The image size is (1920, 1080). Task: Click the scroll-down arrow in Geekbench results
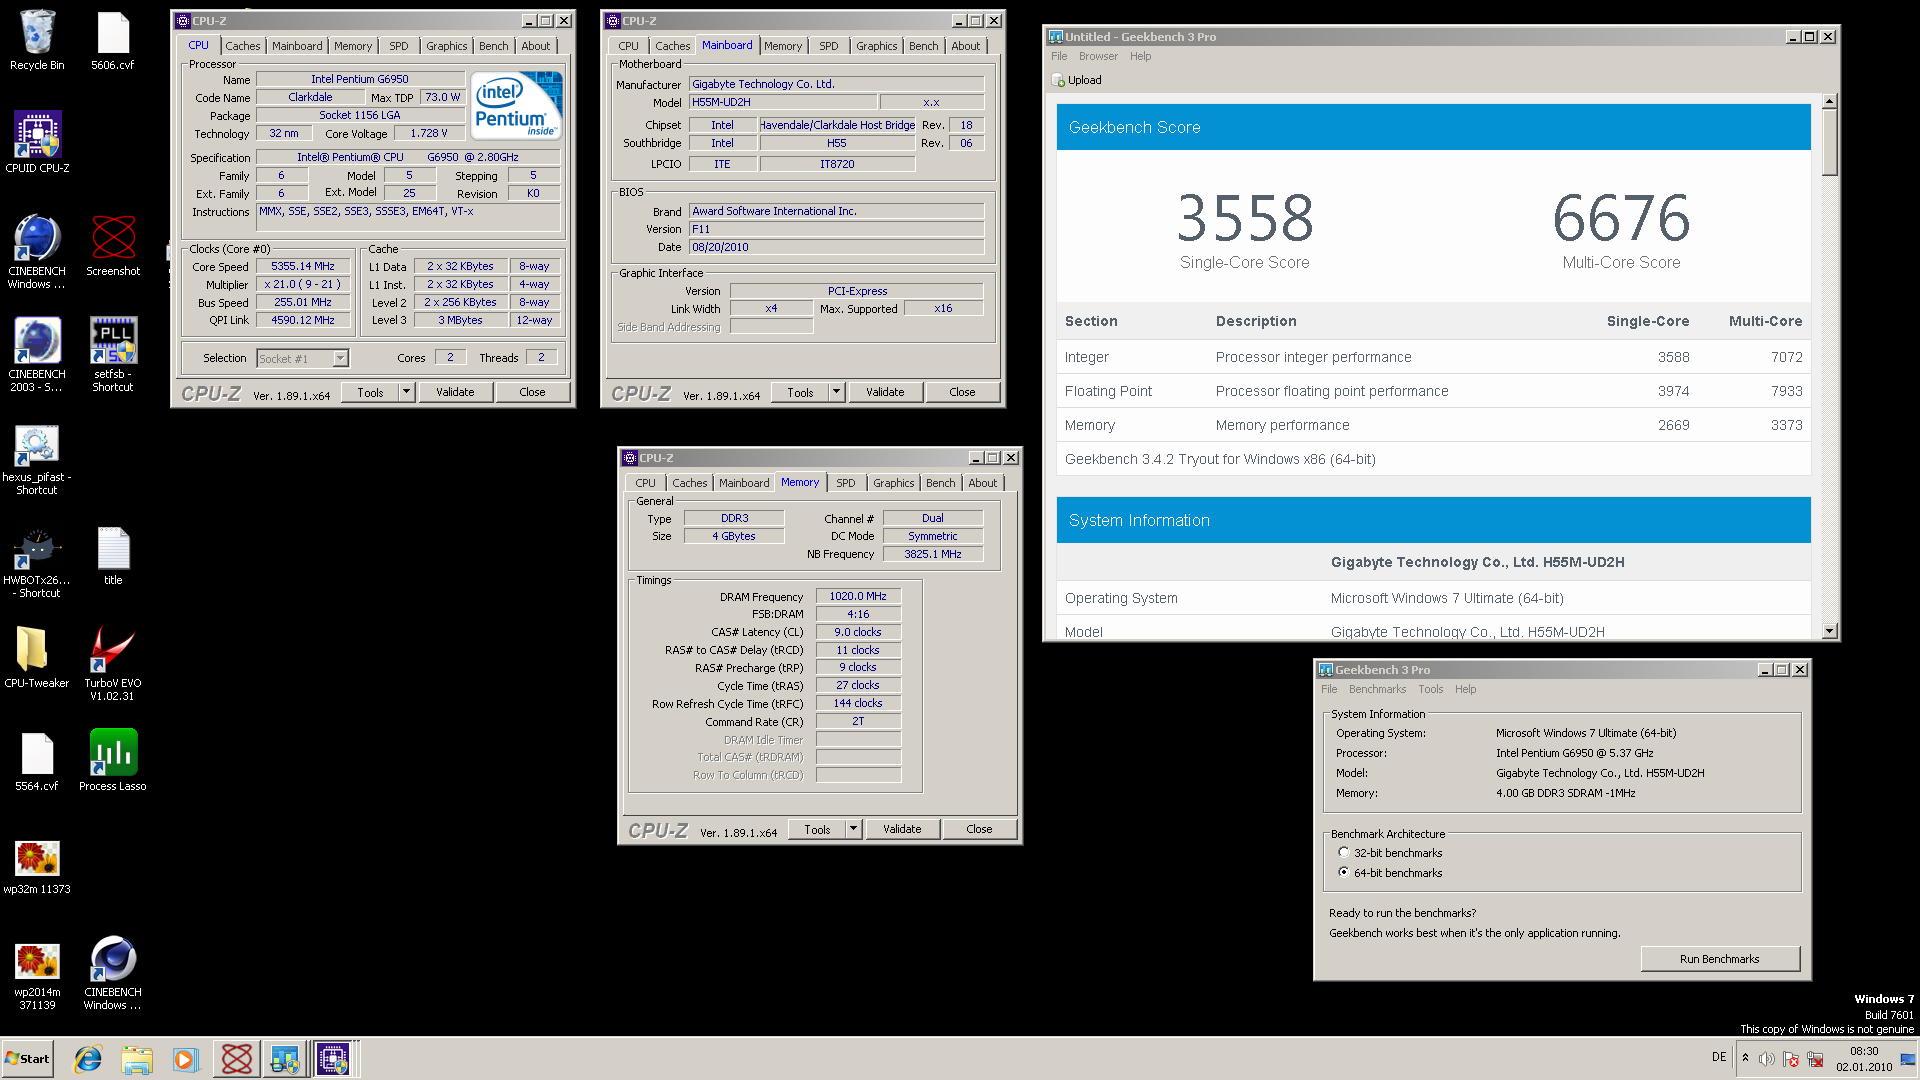coord(1829,631)
